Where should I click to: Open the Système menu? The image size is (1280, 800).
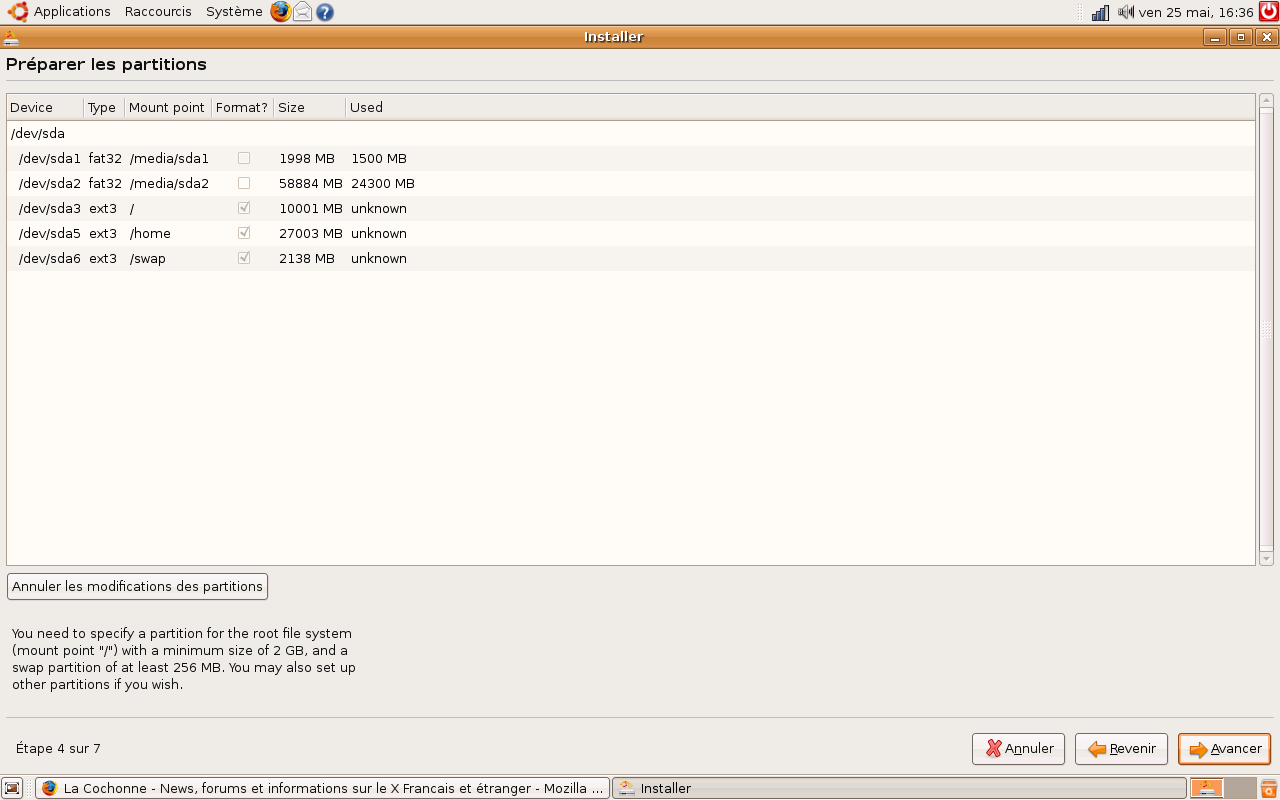(234, 12)
